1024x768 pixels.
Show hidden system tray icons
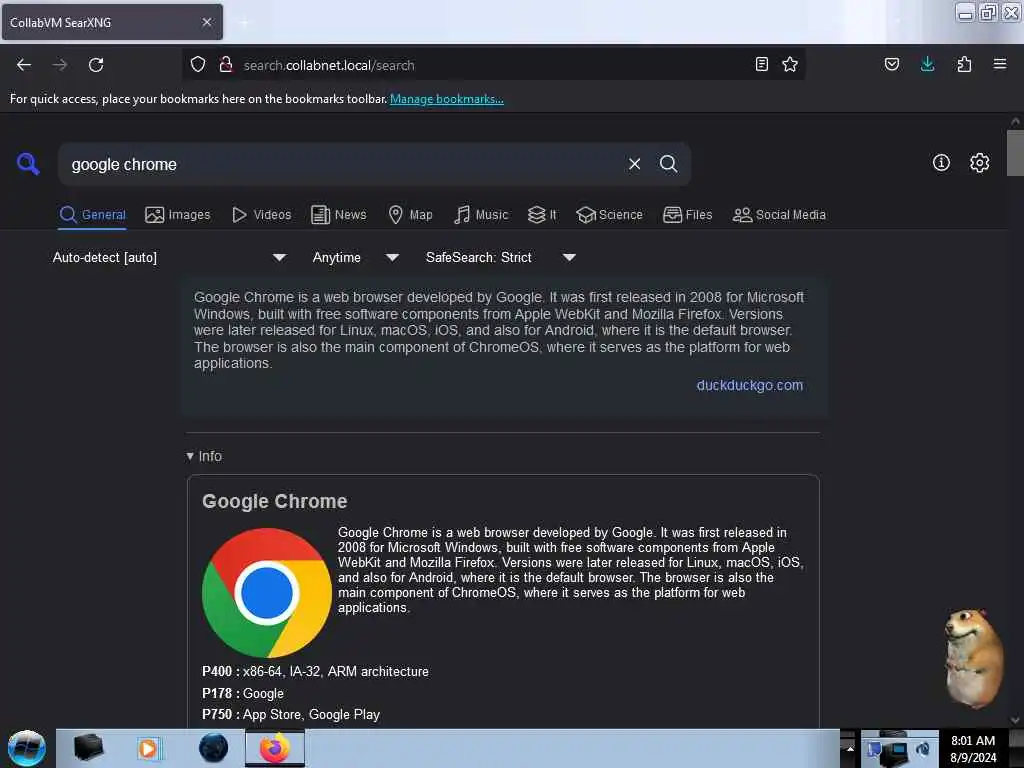[850, 748]
